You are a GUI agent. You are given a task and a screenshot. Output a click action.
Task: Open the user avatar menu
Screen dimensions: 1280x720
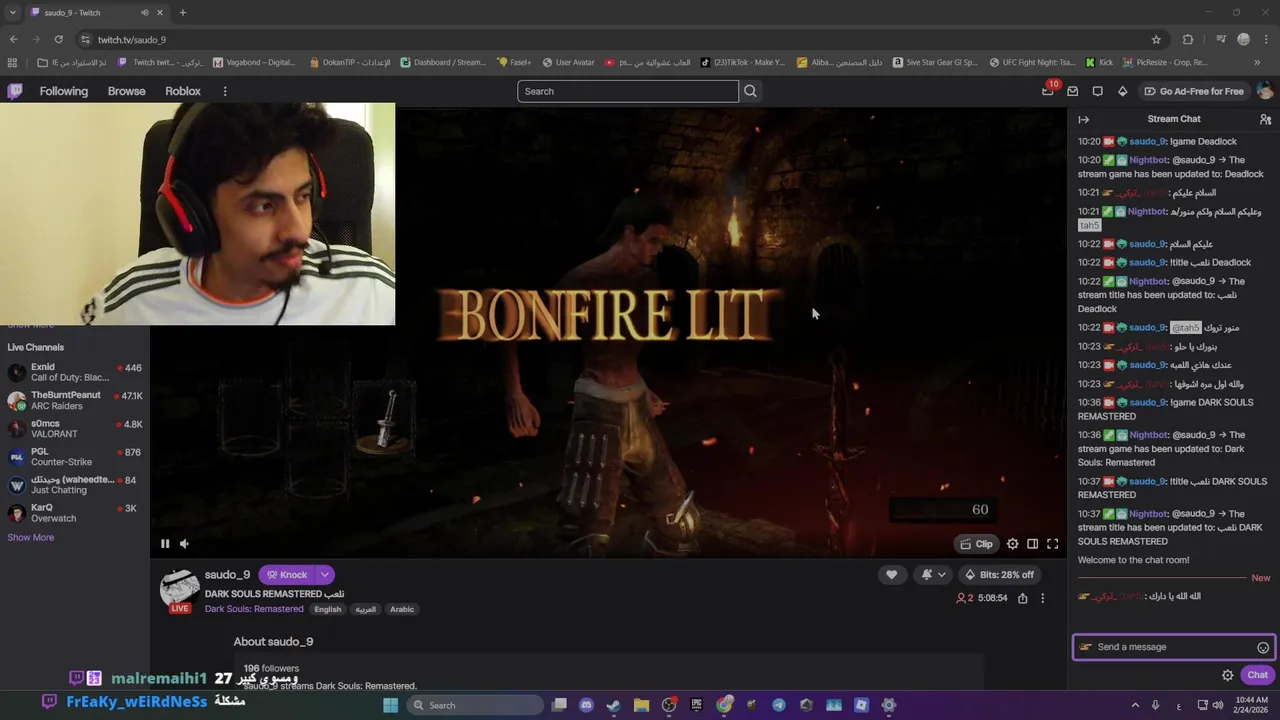[x=1265, y=91]
